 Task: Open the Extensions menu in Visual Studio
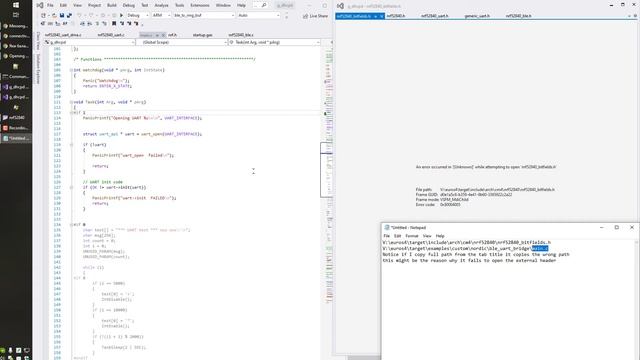pyautogui.click(x=200, y=5)
